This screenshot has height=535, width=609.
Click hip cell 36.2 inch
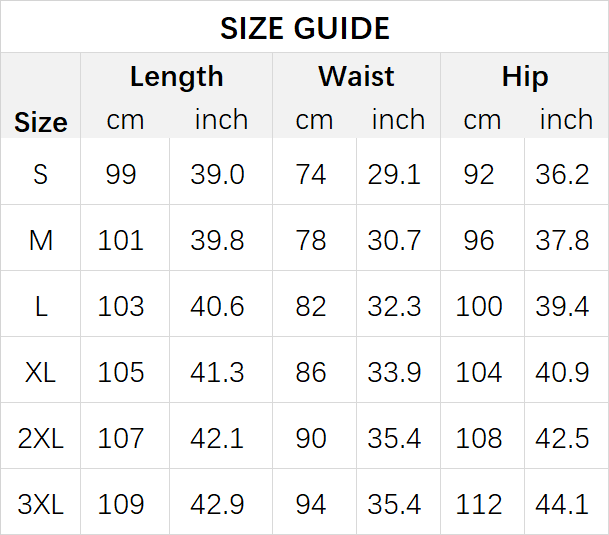[x=562, y=174]
